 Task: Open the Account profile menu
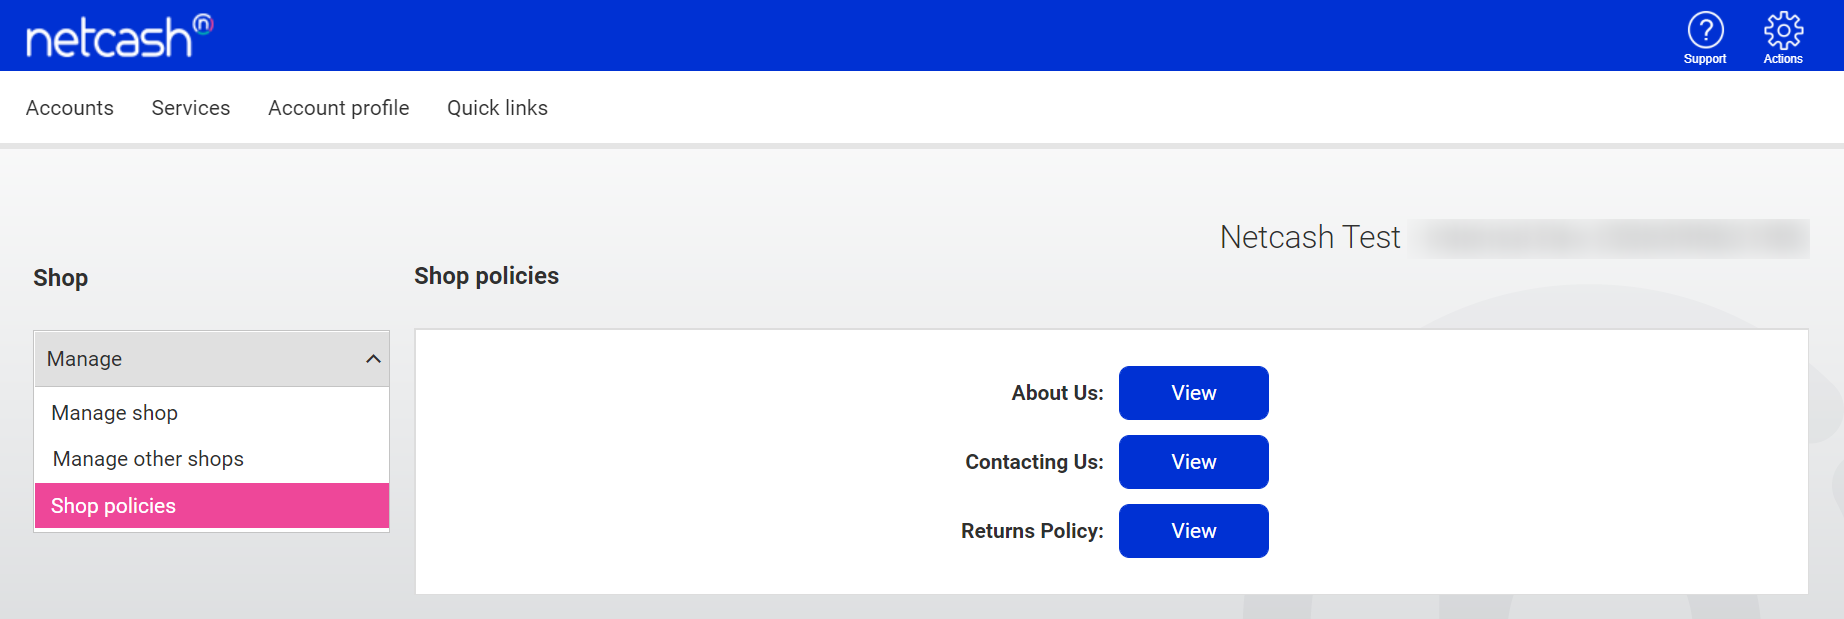tap(339, 108)
